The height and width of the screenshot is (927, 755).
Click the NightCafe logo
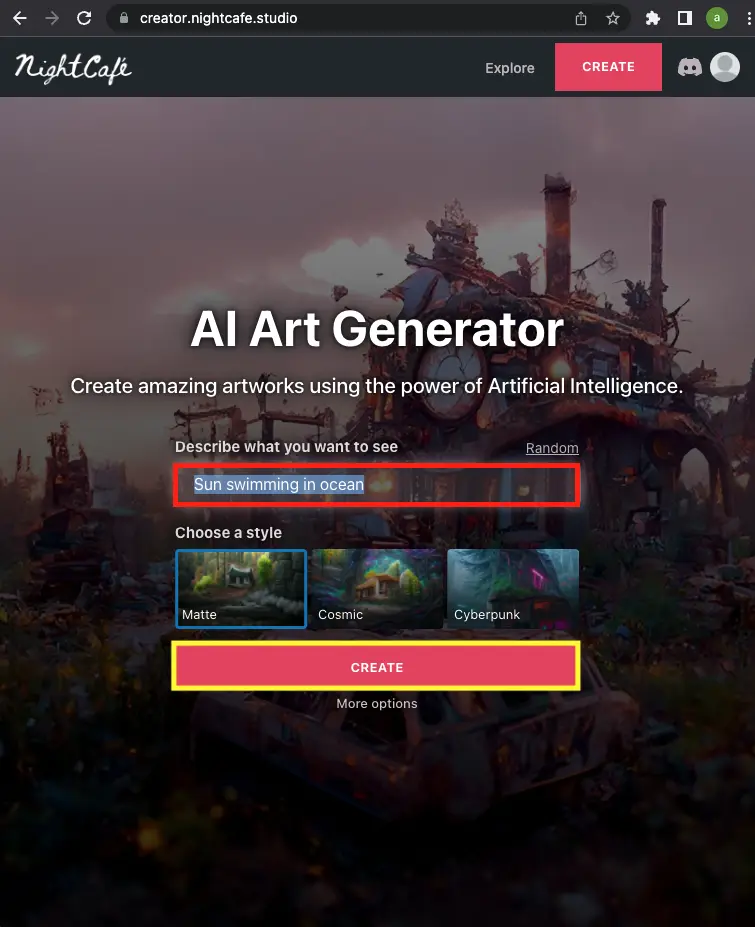73,69
